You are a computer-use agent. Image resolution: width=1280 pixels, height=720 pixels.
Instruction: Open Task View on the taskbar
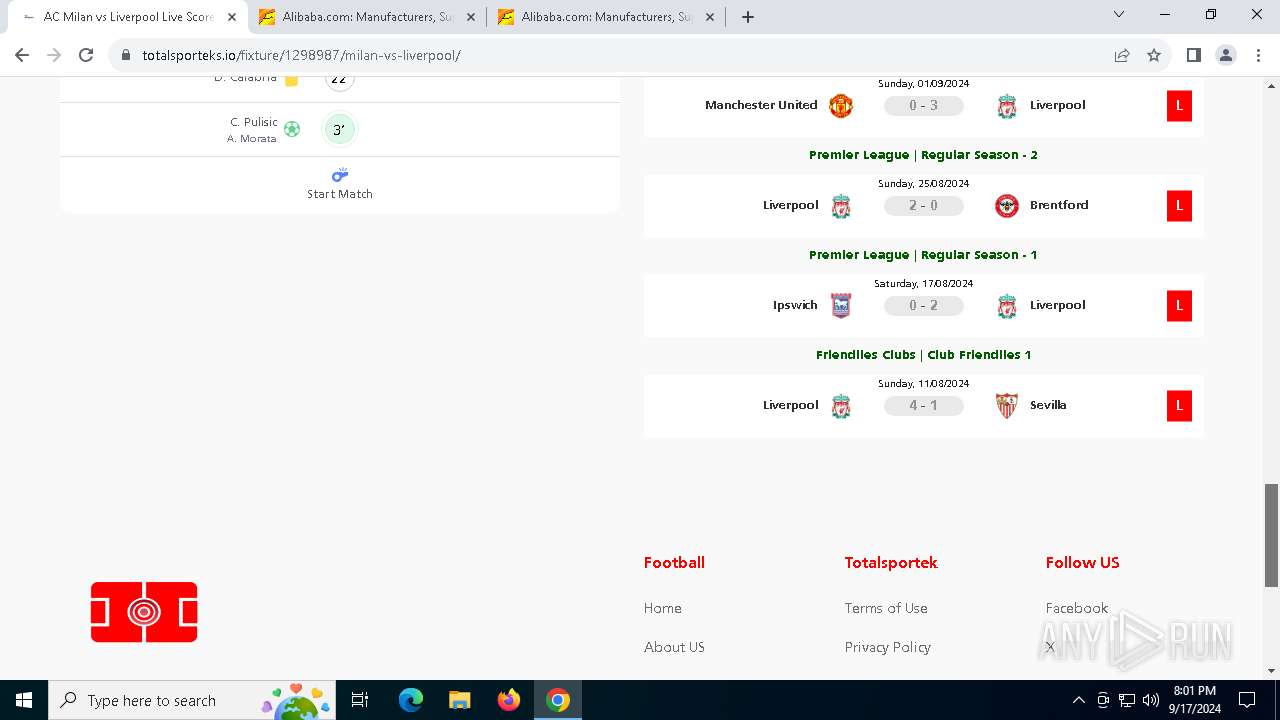[360, 700]
